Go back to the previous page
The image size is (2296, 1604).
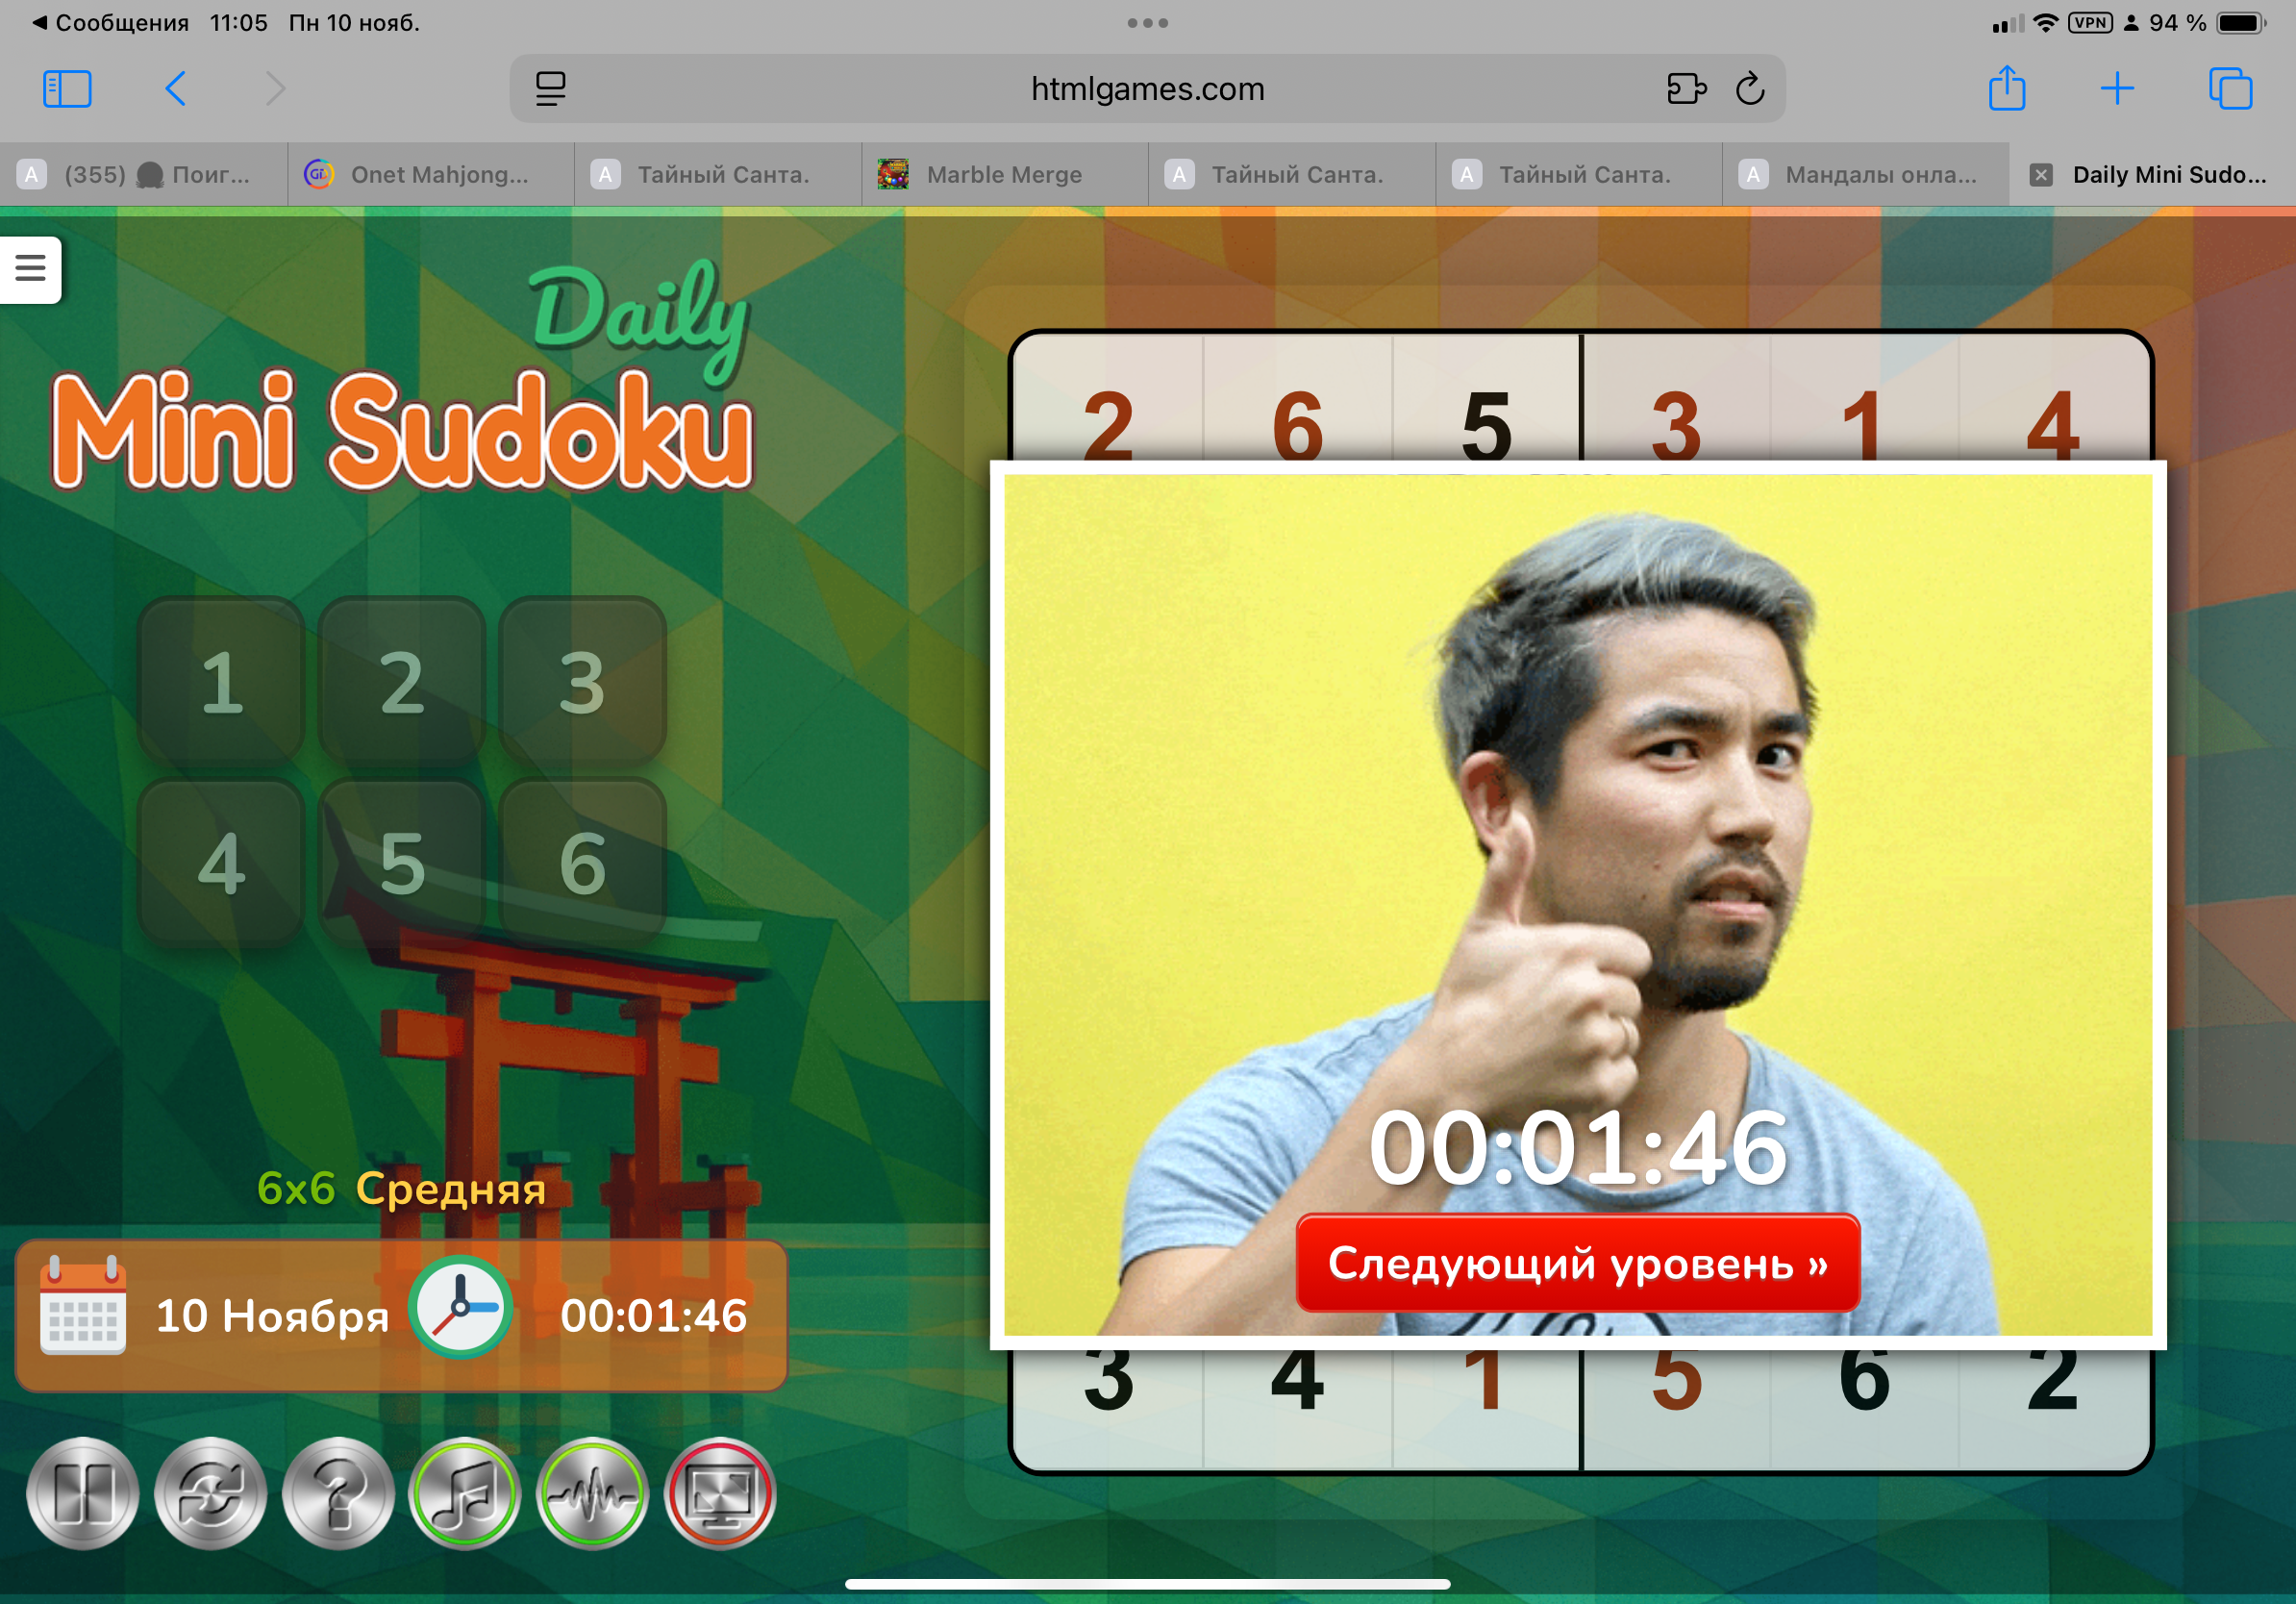[x=176, y=89]
